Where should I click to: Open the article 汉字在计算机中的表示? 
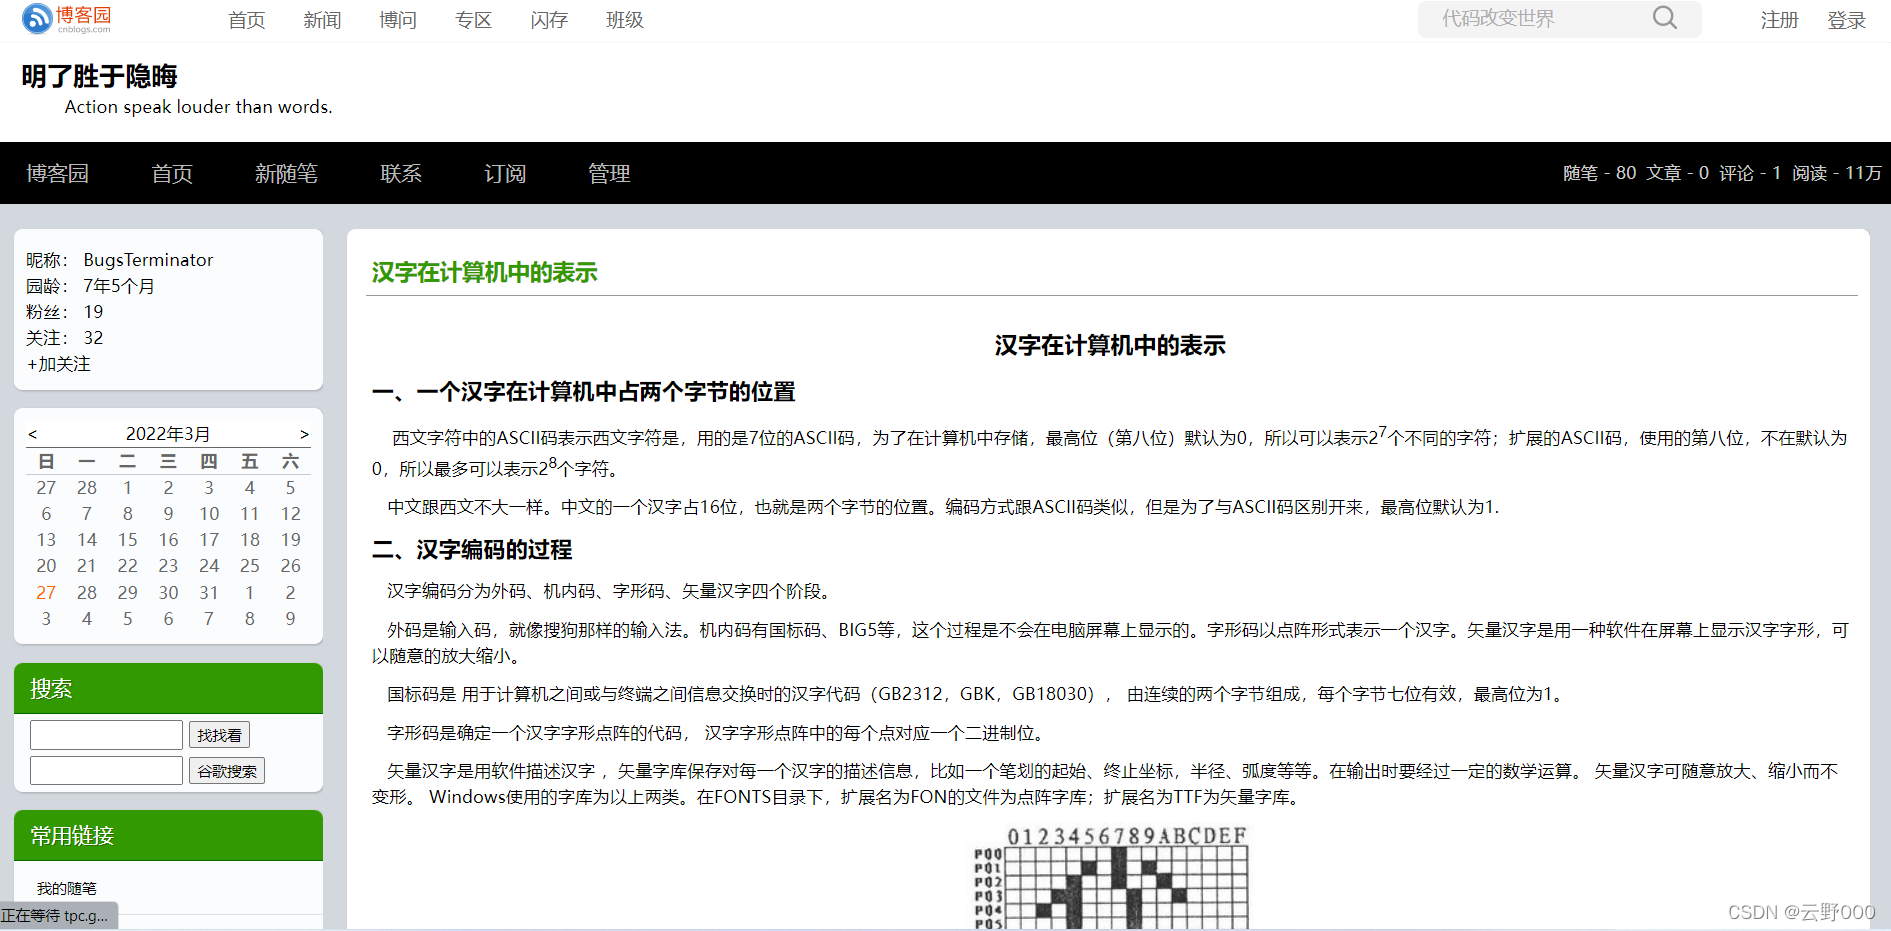click(483, 272)
